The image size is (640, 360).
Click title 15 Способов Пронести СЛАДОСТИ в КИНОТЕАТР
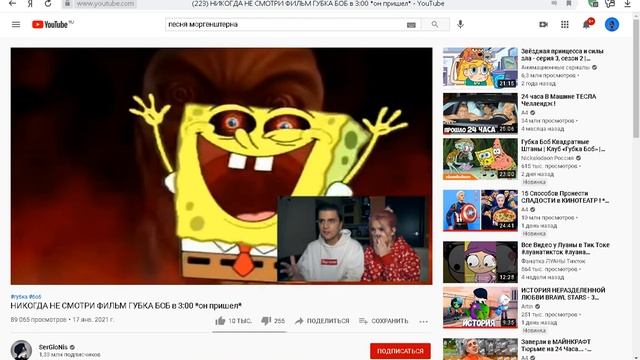[x=565, y=197]
